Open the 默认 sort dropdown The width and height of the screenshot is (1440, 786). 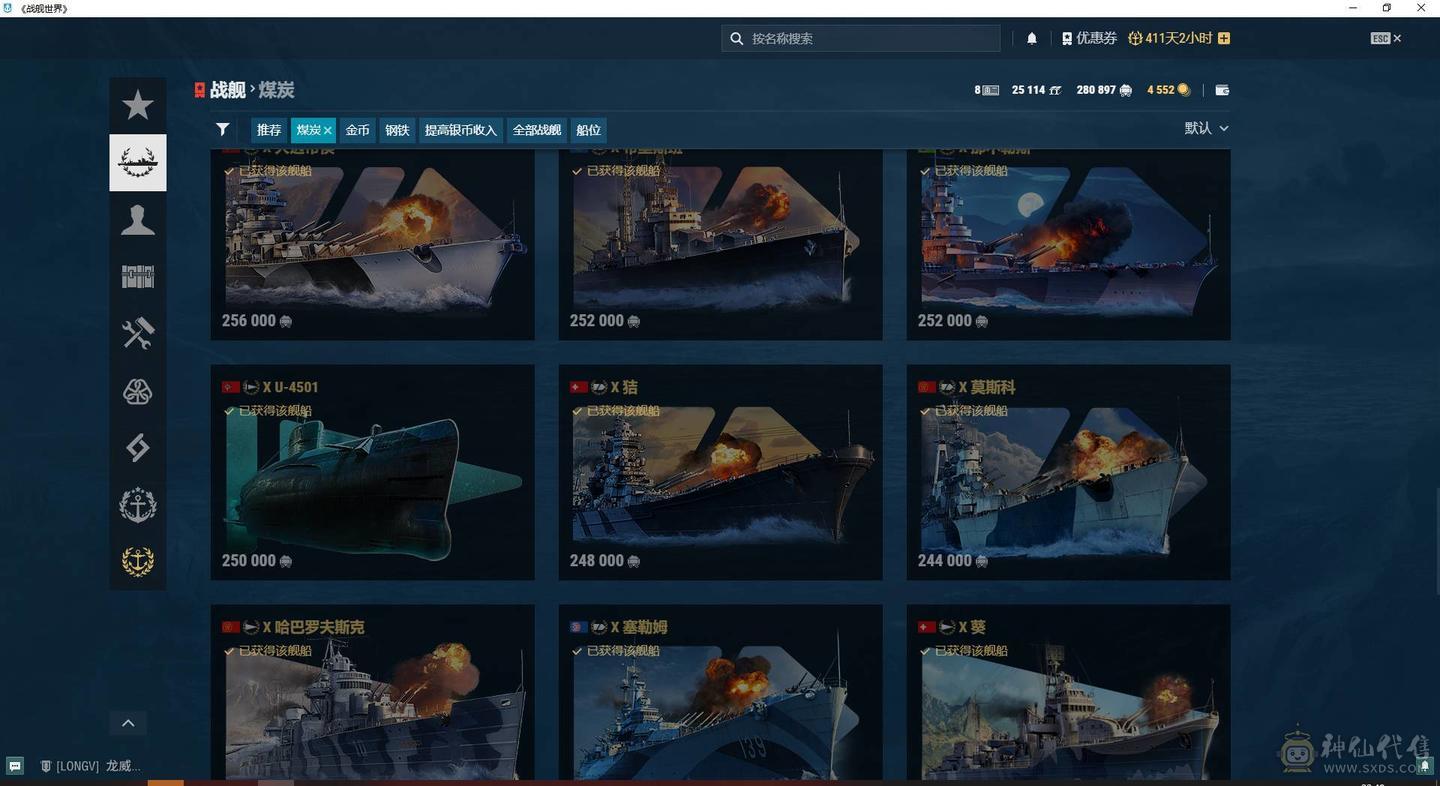(x=1206, y=128)
